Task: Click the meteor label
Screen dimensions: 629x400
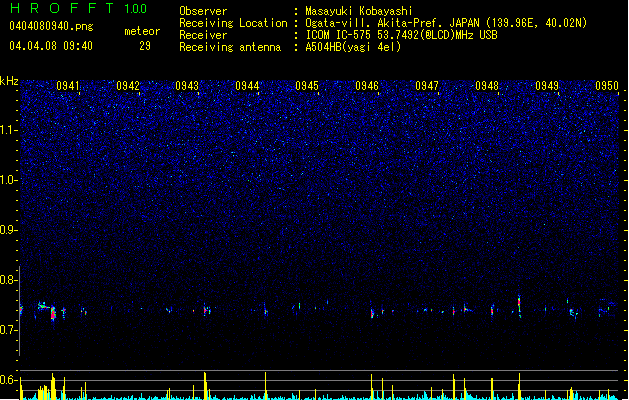Action: pyautogui.click(x=142, y=31)
